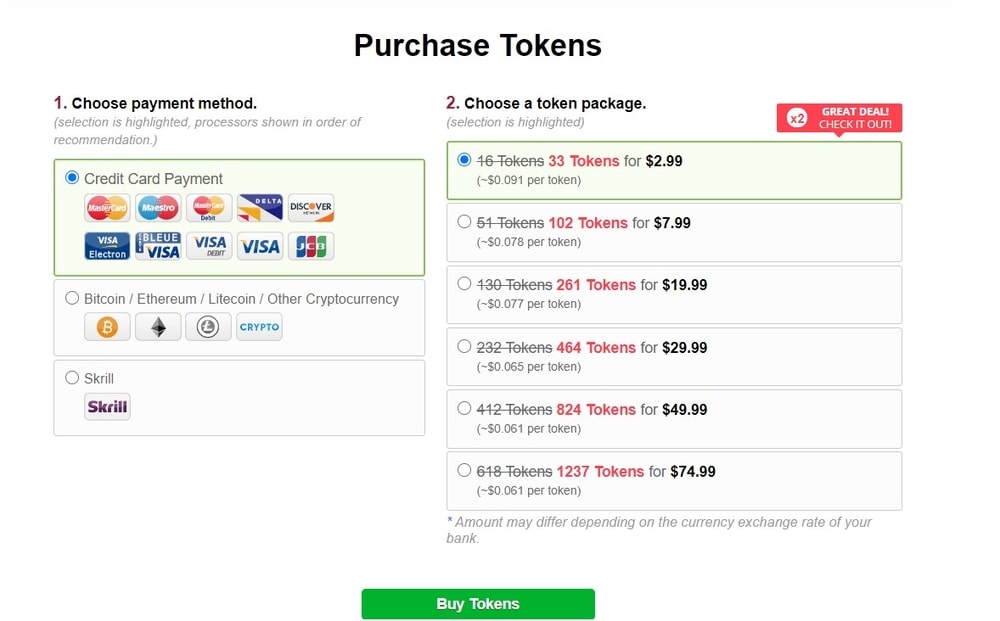Choose the Bitcoin / Ethereum cryptocurrency option
The height and width of the screenshot is (621, 1000).
pos(72,298)
